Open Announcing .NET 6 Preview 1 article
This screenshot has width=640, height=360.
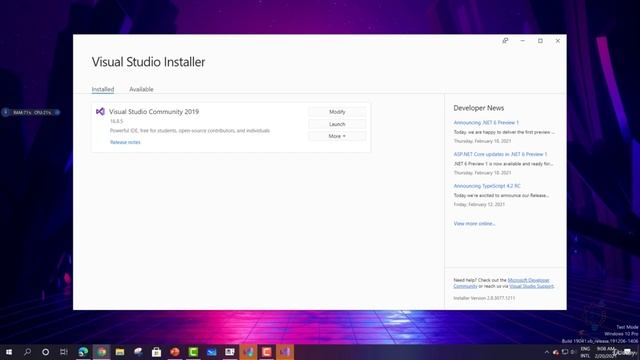pyautogui.click(x=486, y=122)
